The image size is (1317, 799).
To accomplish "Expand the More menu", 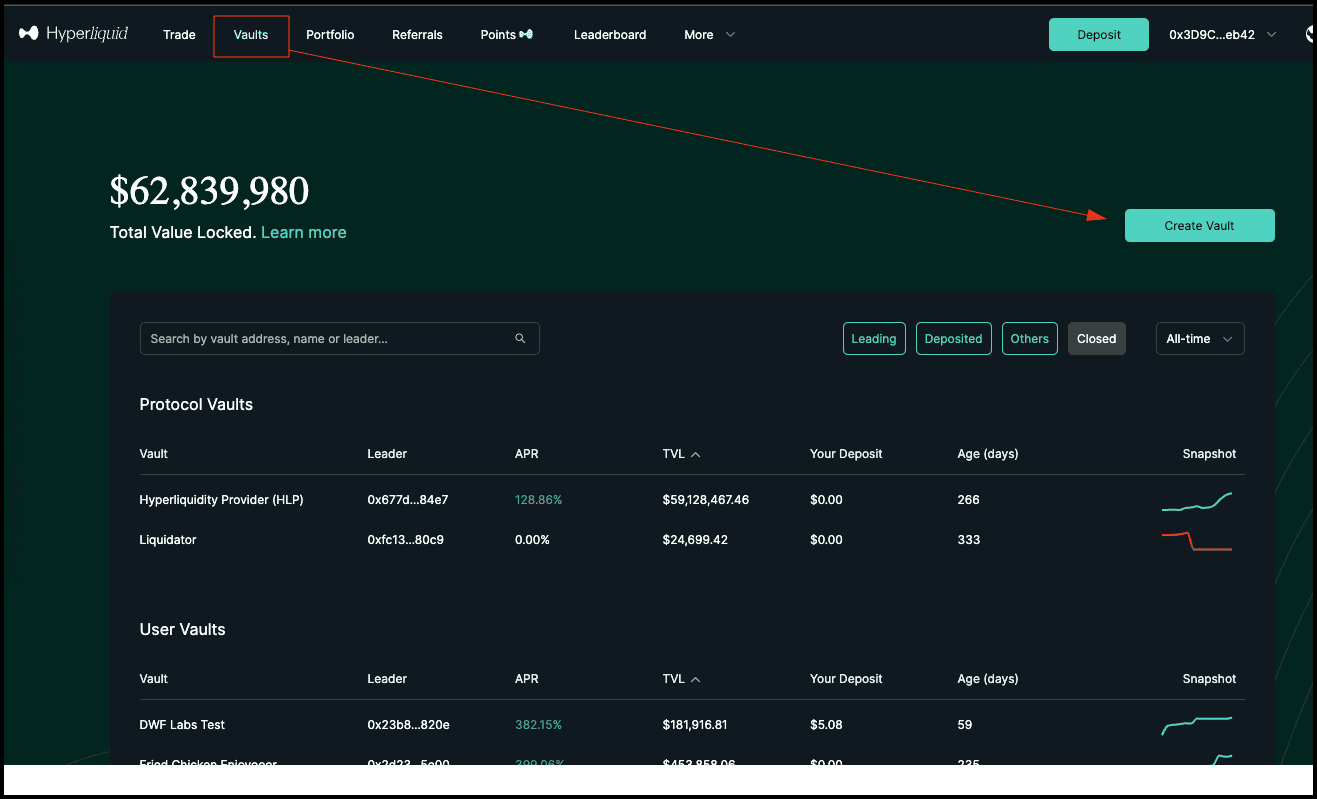I will click(x=709, y=34).
